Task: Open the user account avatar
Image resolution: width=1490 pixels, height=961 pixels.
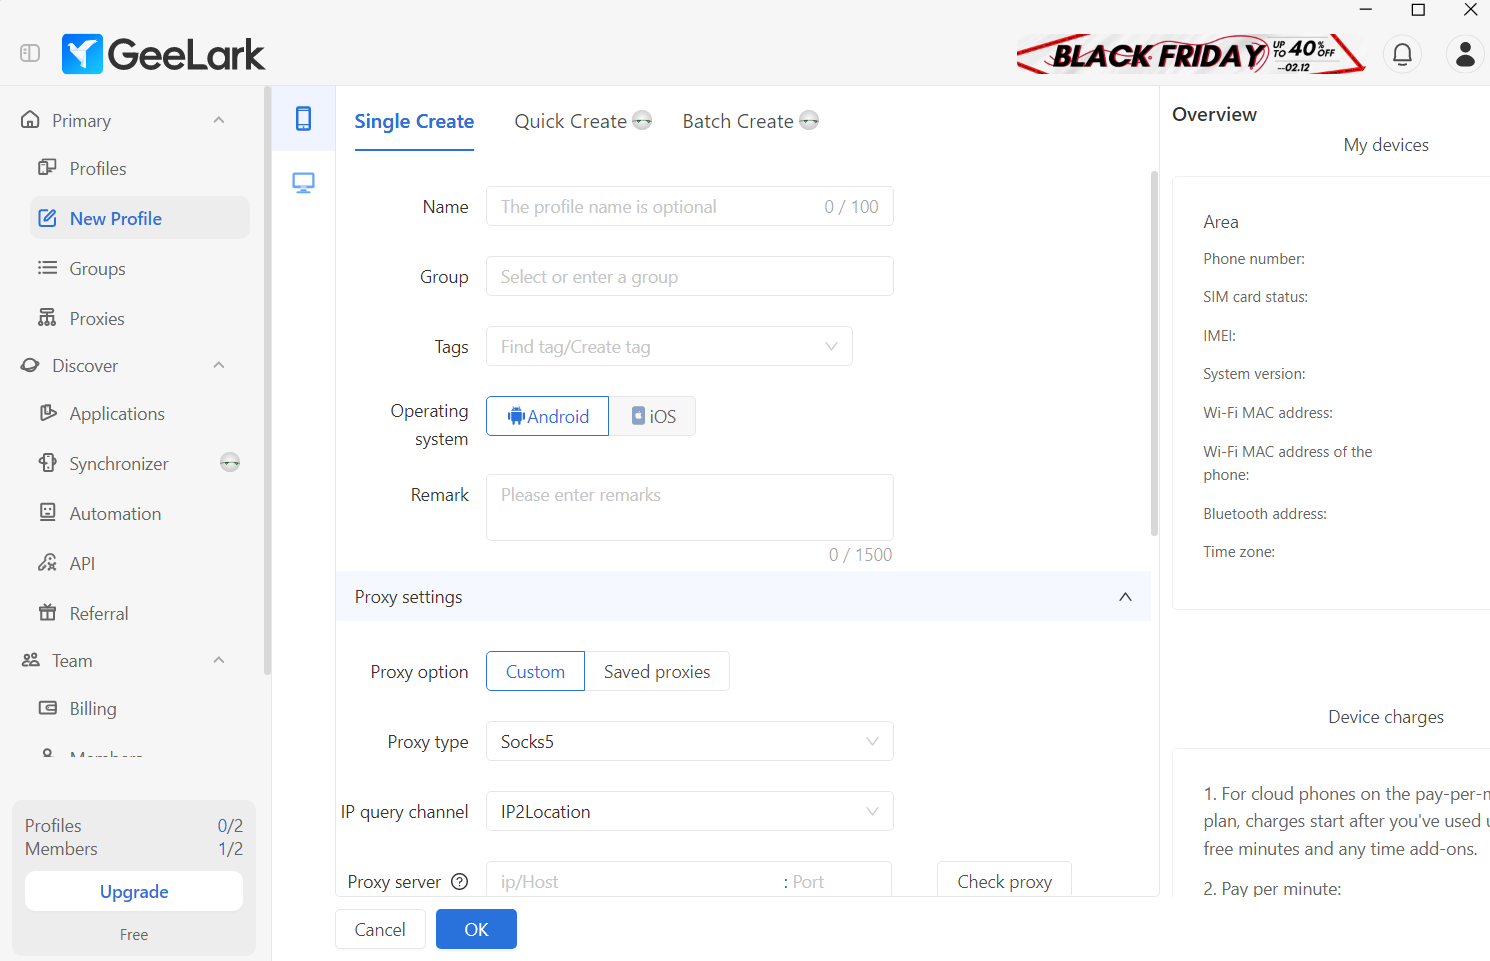Action: point(1465,54)
